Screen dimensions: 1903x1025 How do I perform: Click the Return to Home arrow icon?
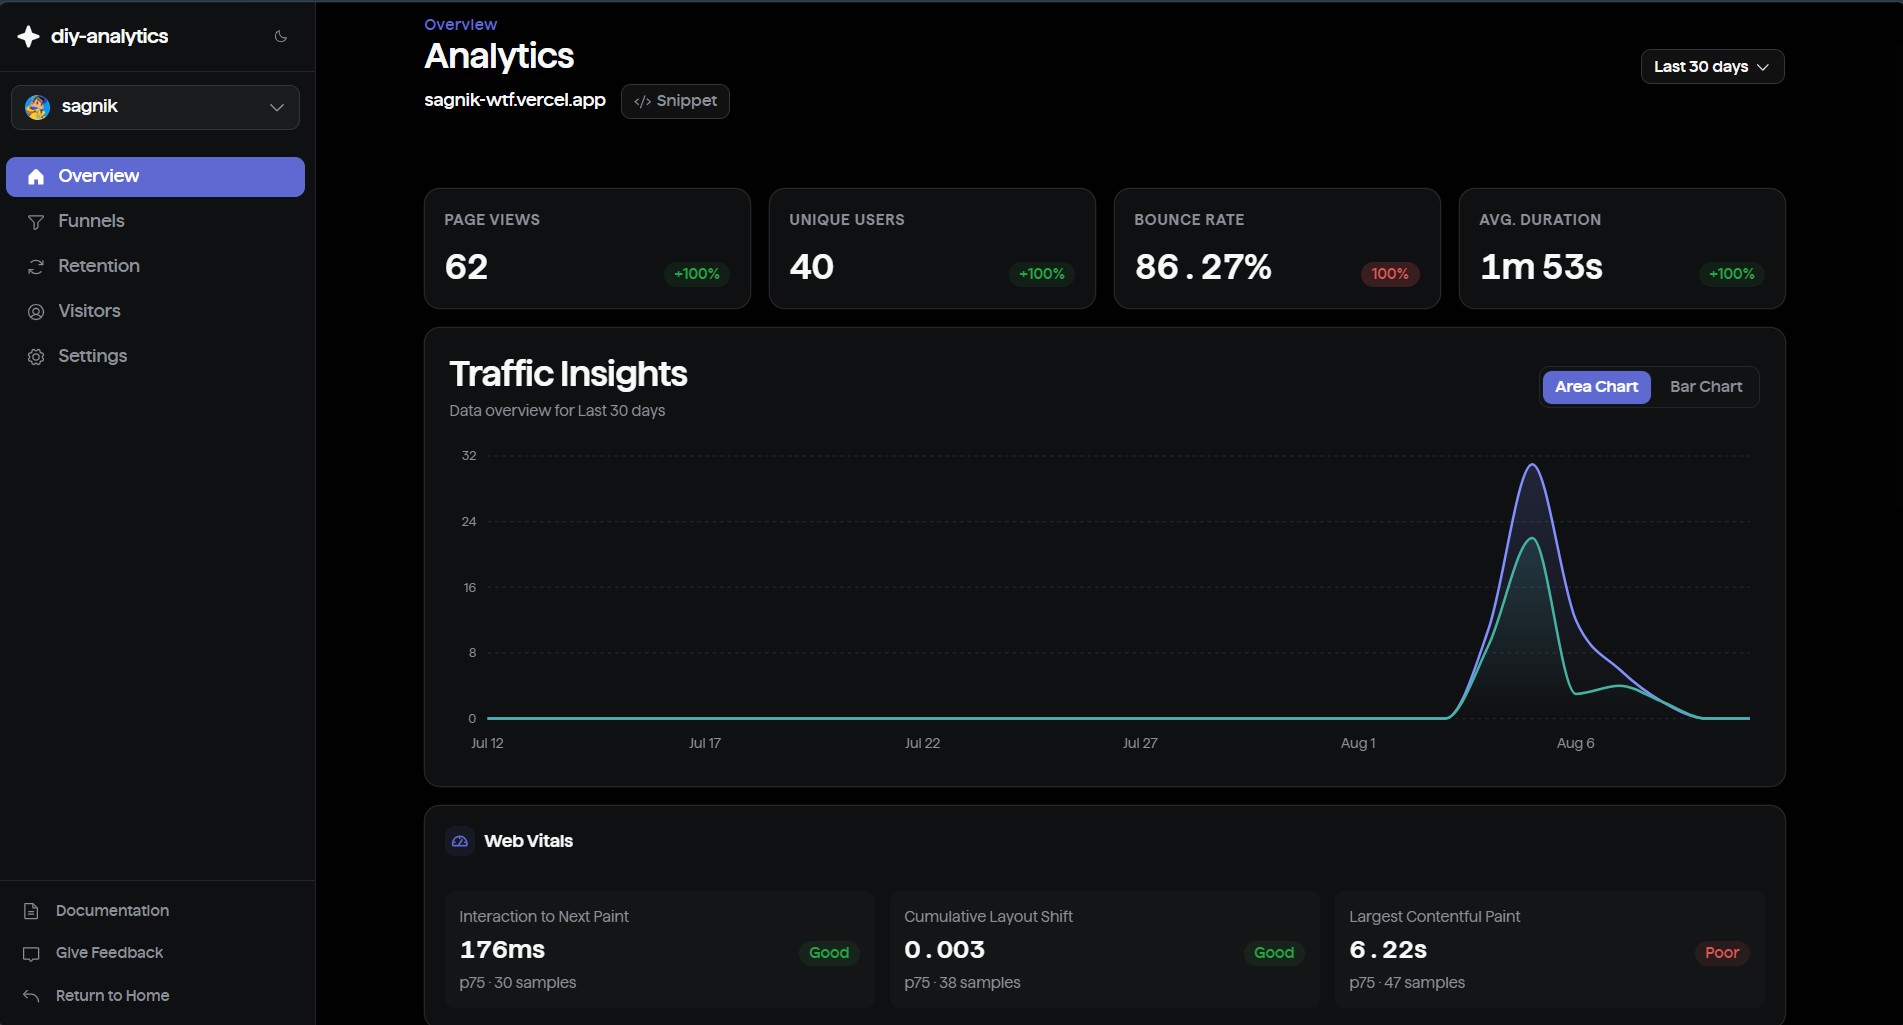pyautogui.click(x=31, y=996)
